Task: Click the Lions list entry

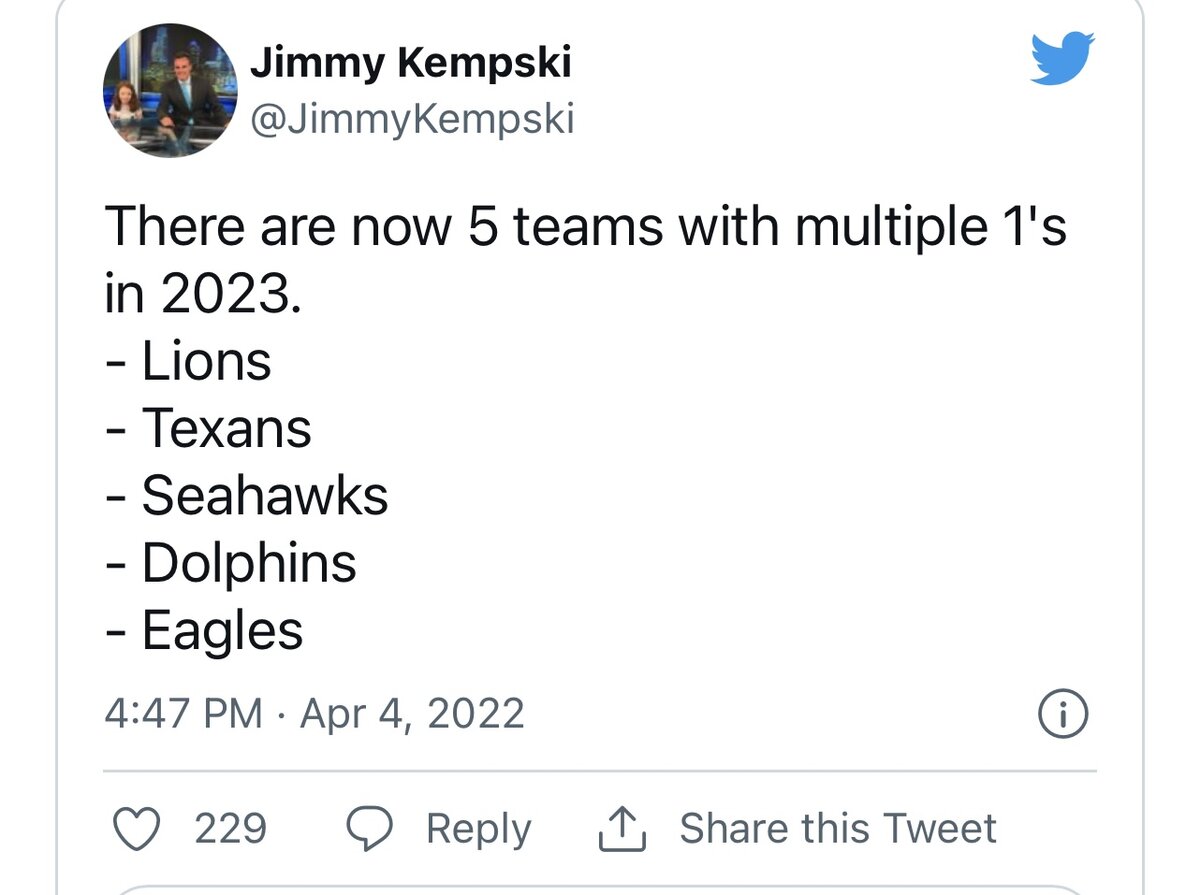Action: 205,361
